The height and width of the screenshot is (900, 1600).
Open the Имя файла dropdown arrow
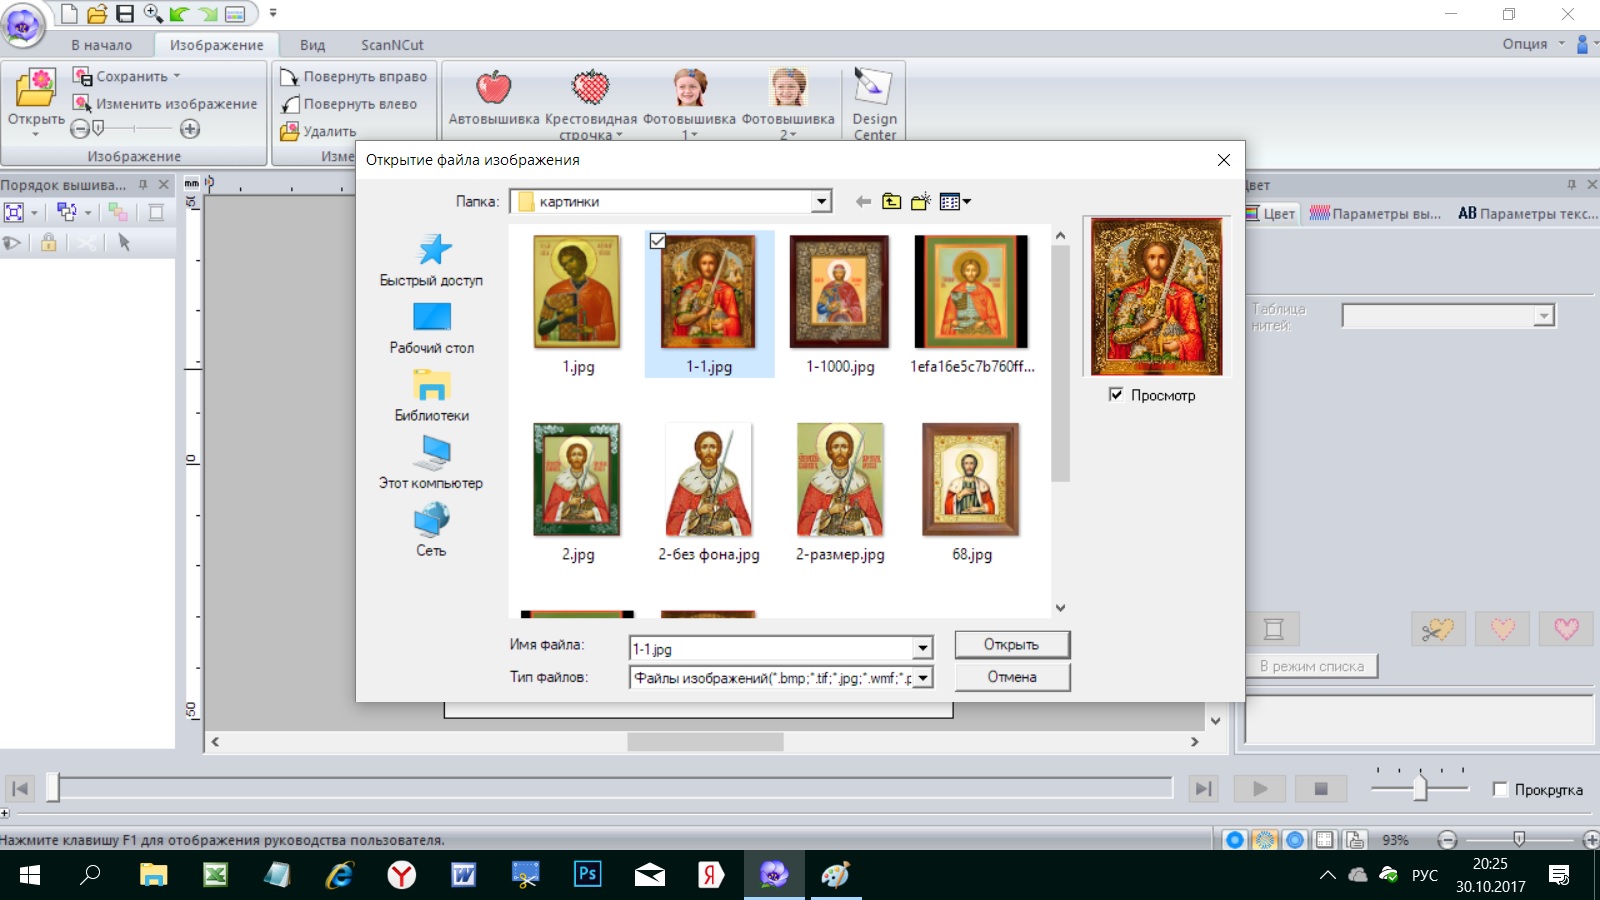(x=922, y=649)
